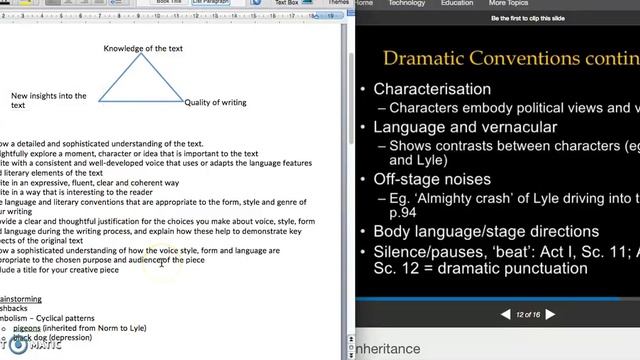This screenshot has height=360, width=640.
Task: Click the 'Language and vernacular' bullet
Action: tap(465, 127)
